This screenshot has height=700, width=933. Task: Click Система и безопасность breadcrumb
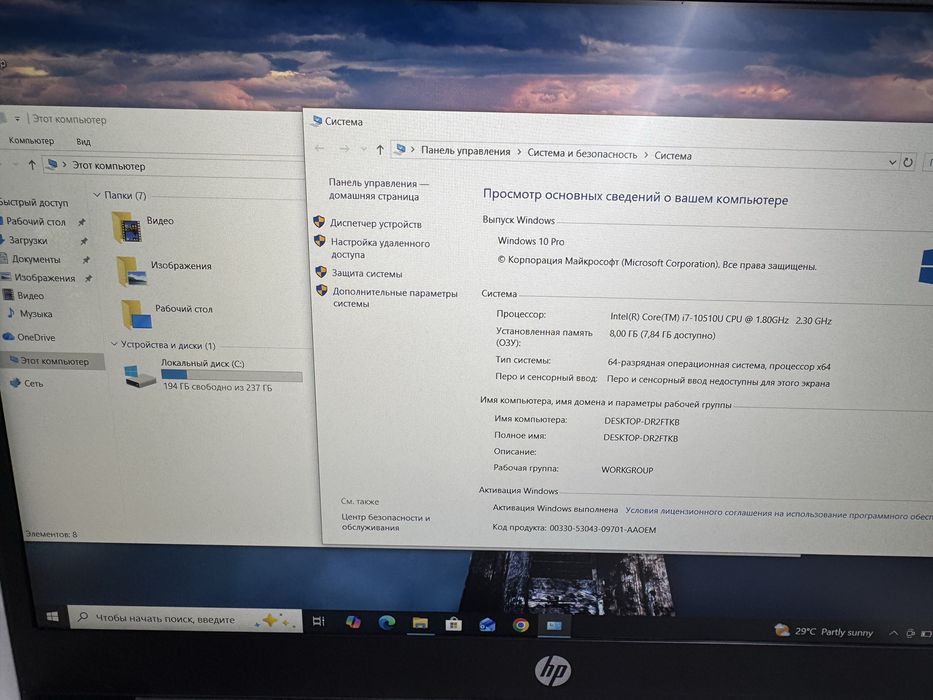582,154
